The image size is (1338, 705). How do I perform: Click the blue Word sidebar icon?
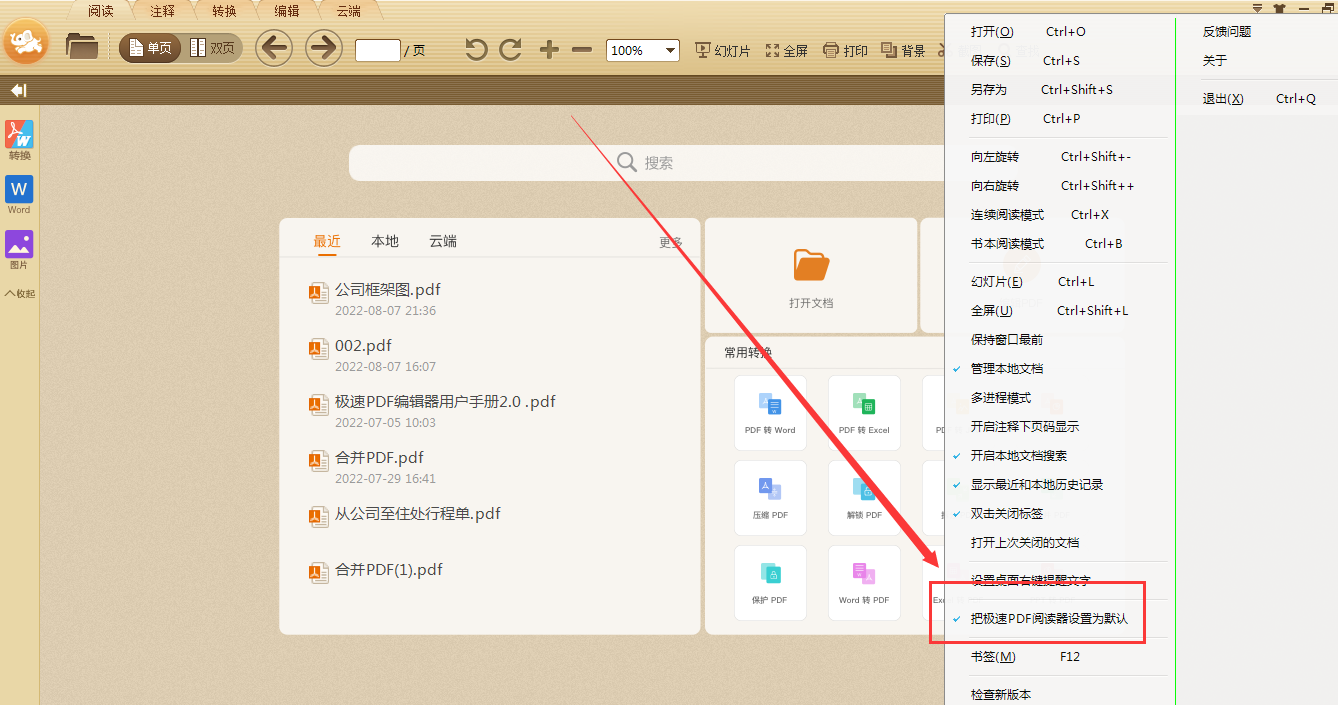tap(19, 195)
